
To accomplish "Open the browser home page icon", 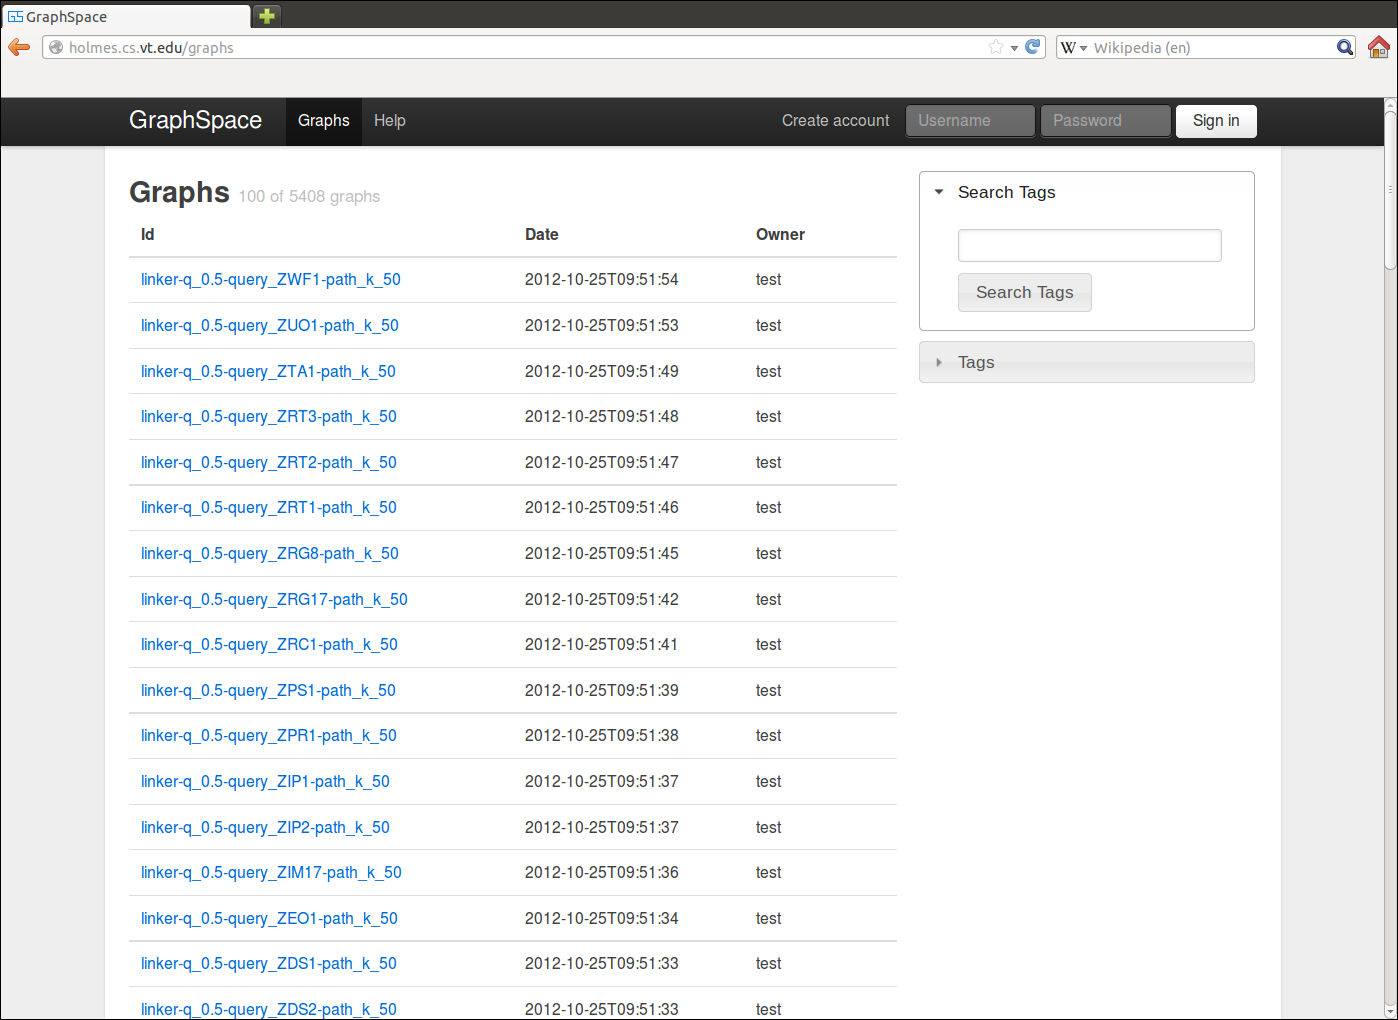I will click(x=1379, y=47).
